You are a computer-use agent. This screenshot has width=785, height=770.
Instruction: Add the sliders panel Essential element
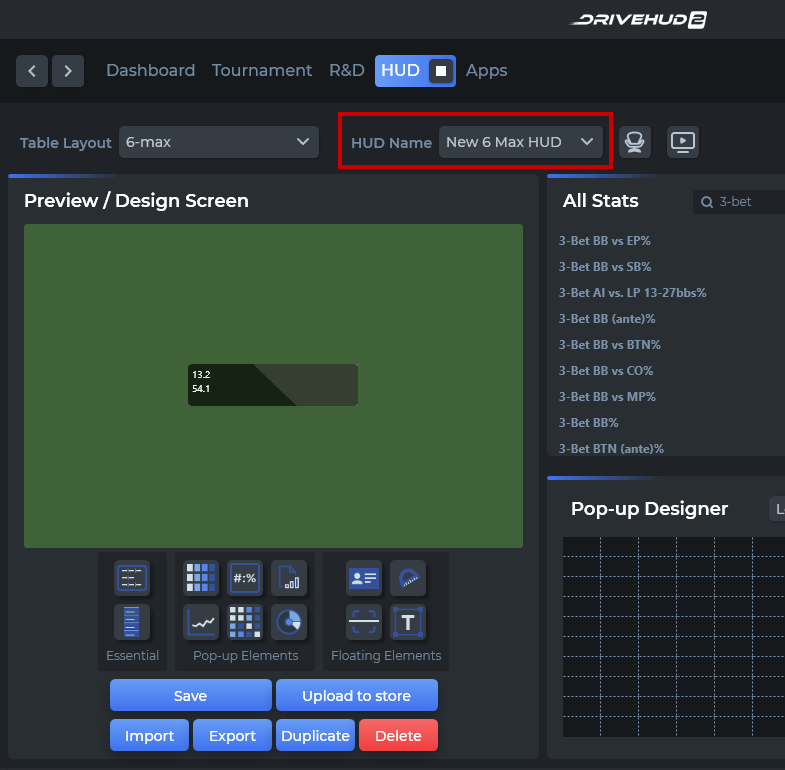click(x=132, y=578)
